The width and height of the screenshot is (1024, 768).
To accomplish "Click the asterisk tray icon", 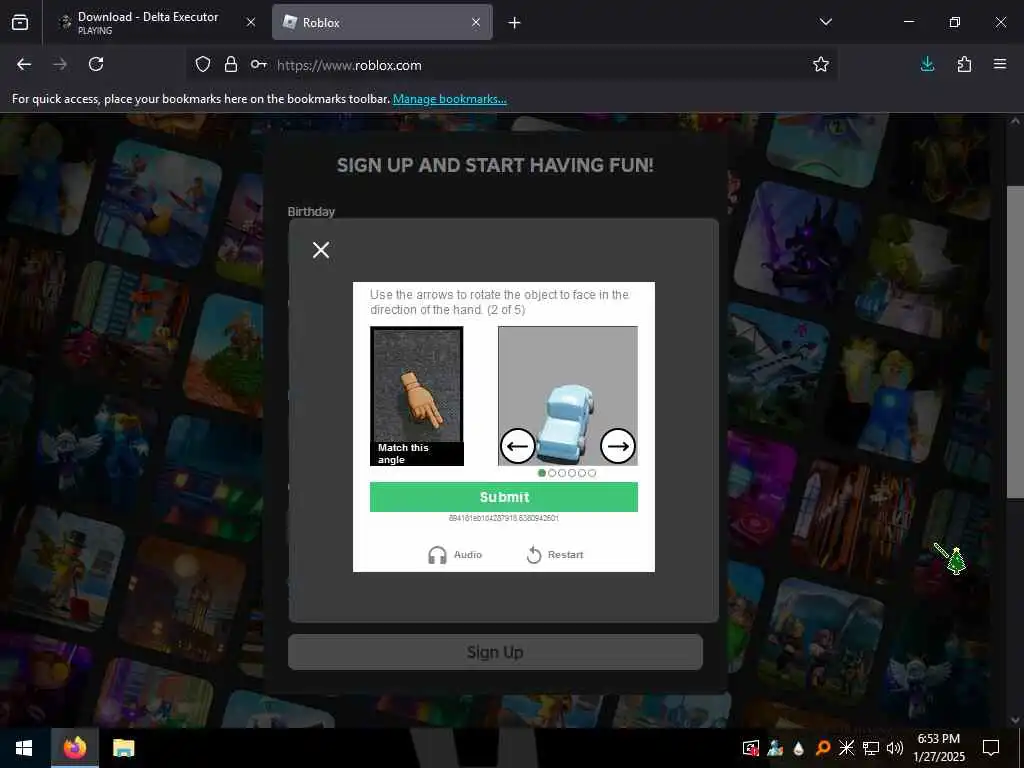I will tap(846, 748).
